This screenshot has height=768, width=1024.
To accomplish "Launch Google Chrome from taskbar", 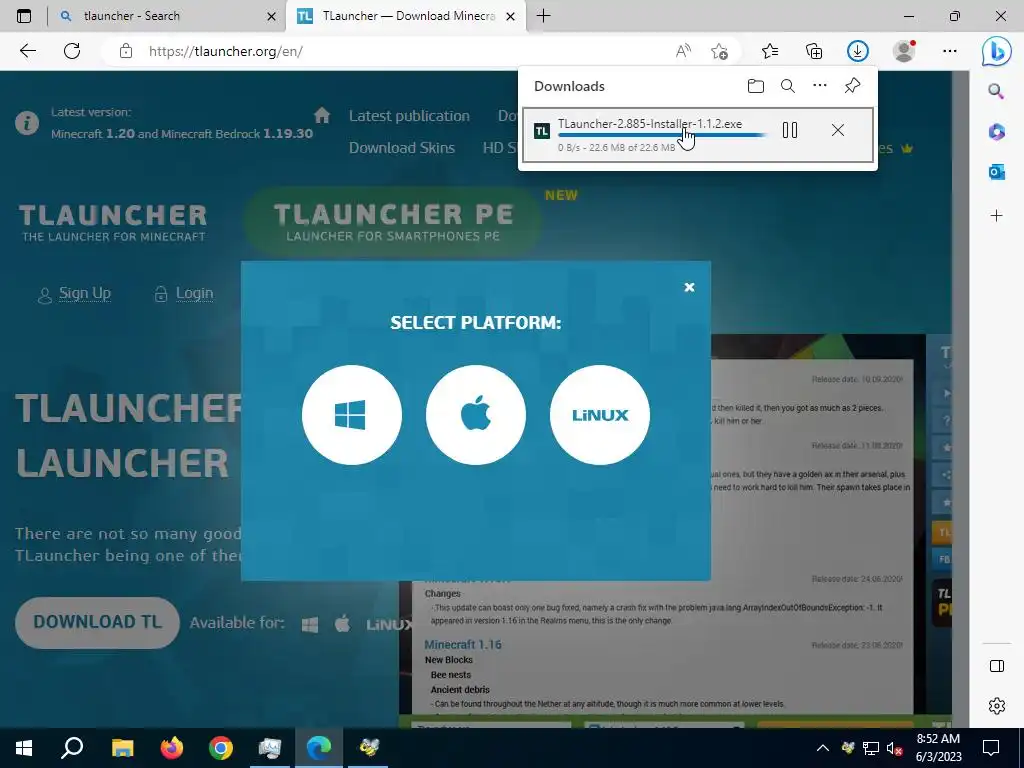I will coord(221,748).
